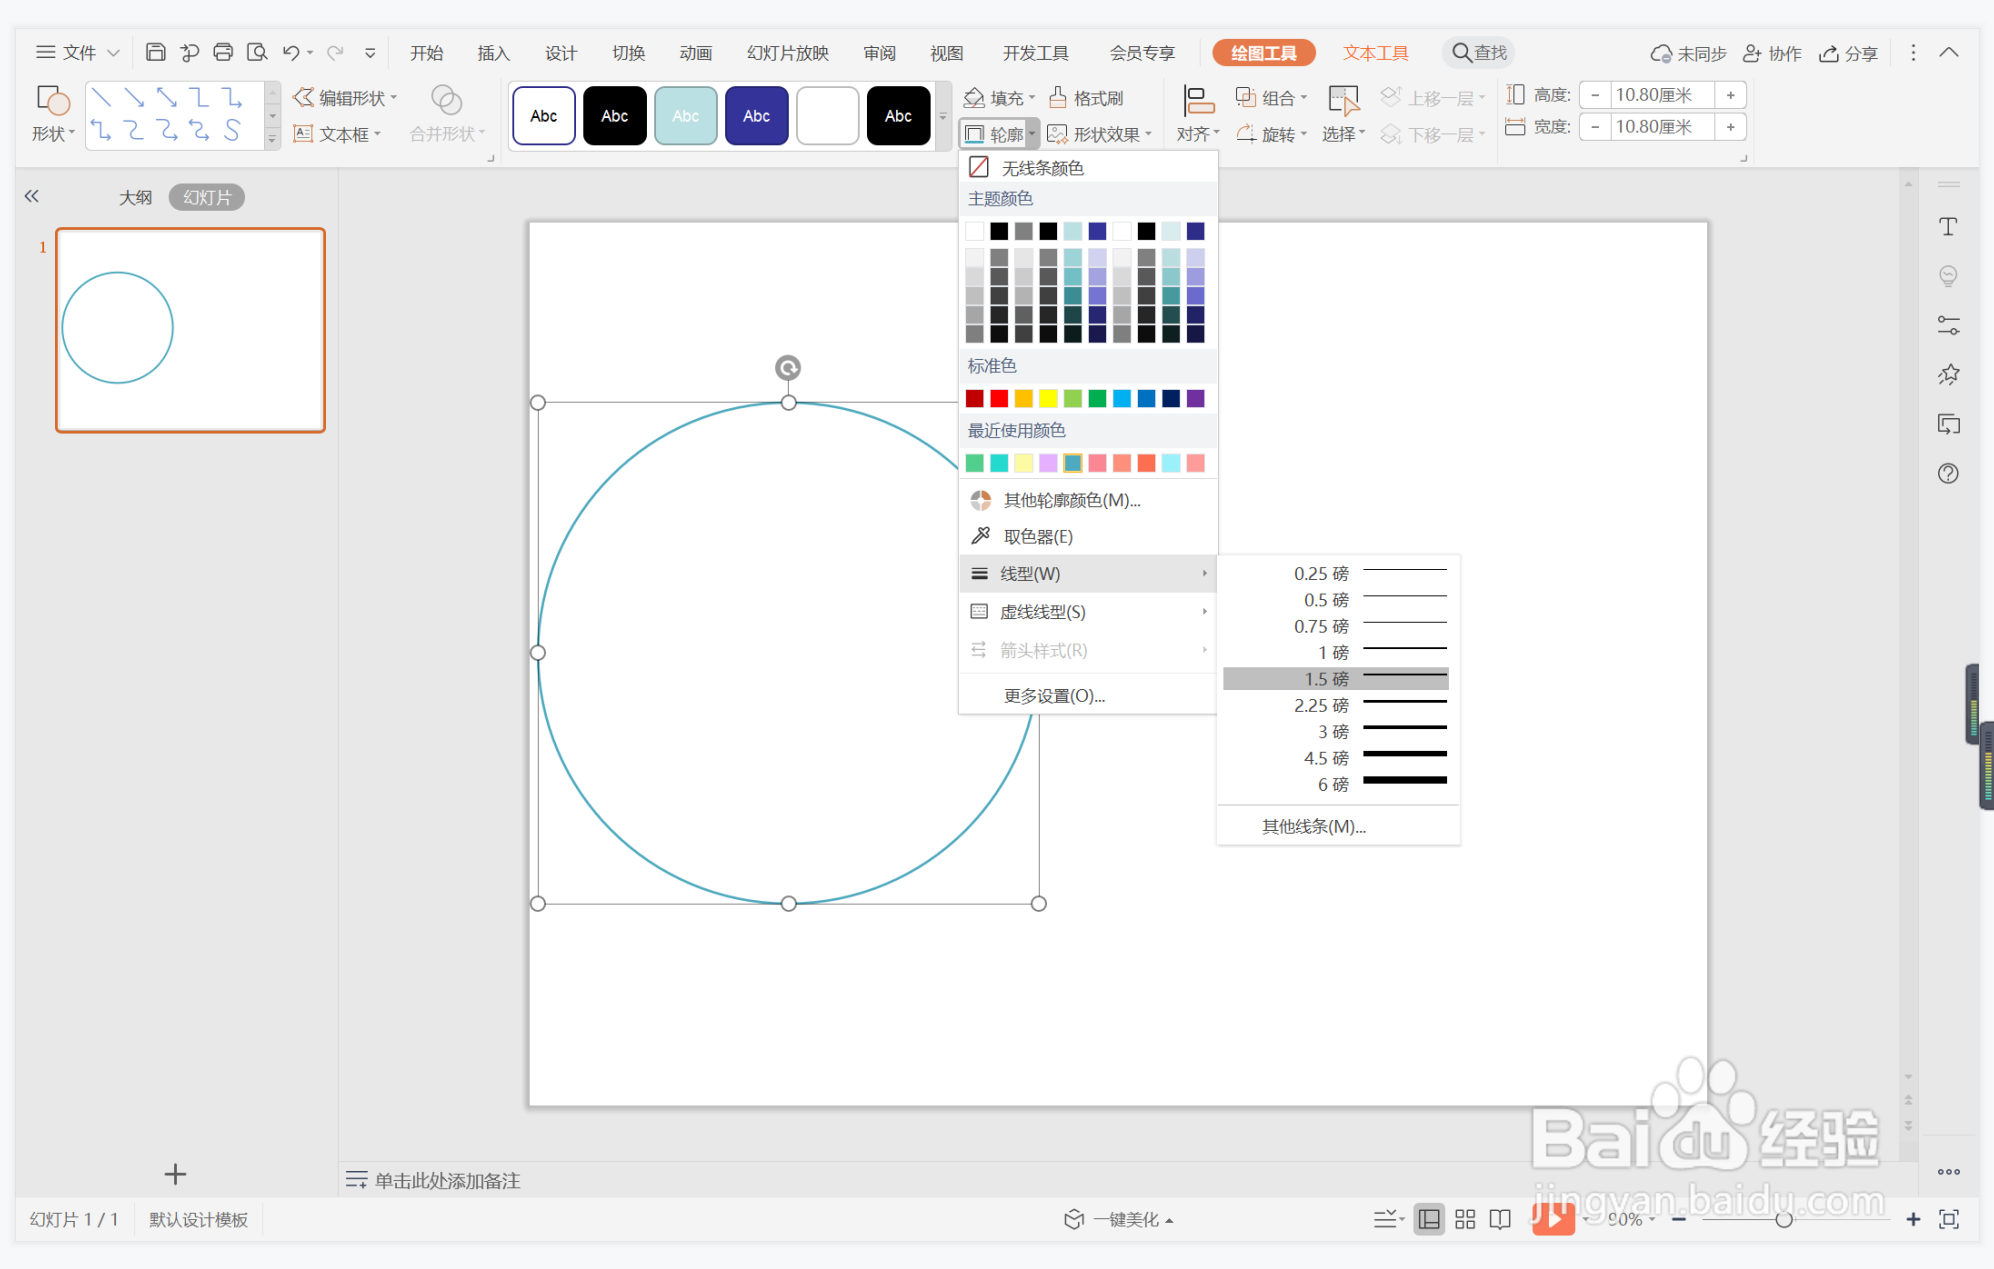
Task: Click the format painter icon
Action: coord(1087,98)
